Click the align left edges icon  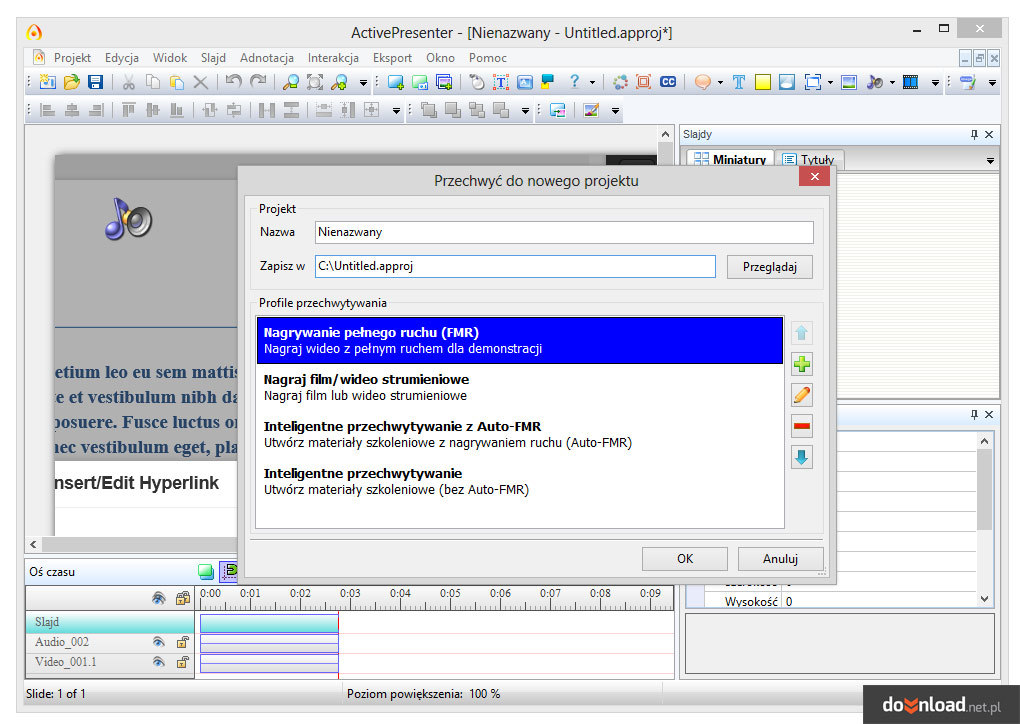(47, 110)
